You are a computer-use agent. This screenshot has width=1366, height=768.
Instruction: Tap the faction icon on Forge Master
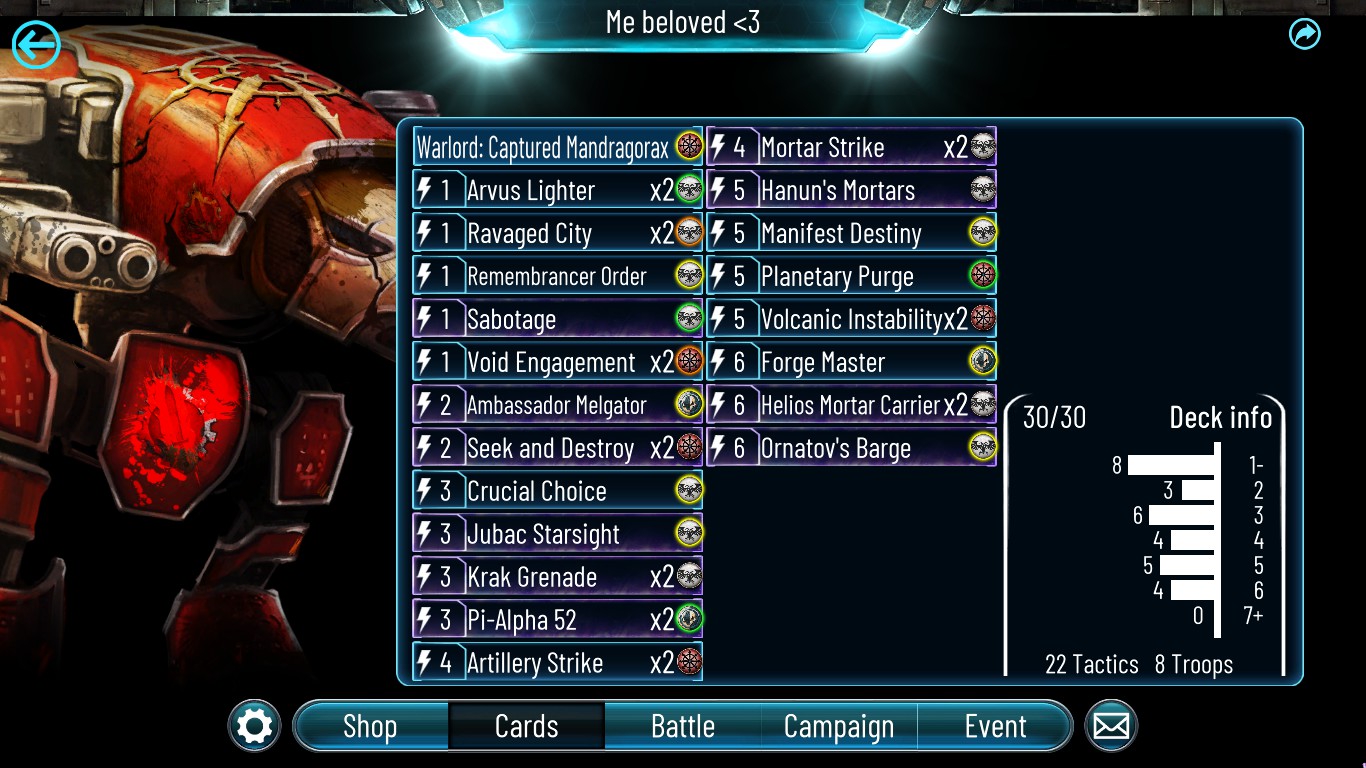(982, 362)
